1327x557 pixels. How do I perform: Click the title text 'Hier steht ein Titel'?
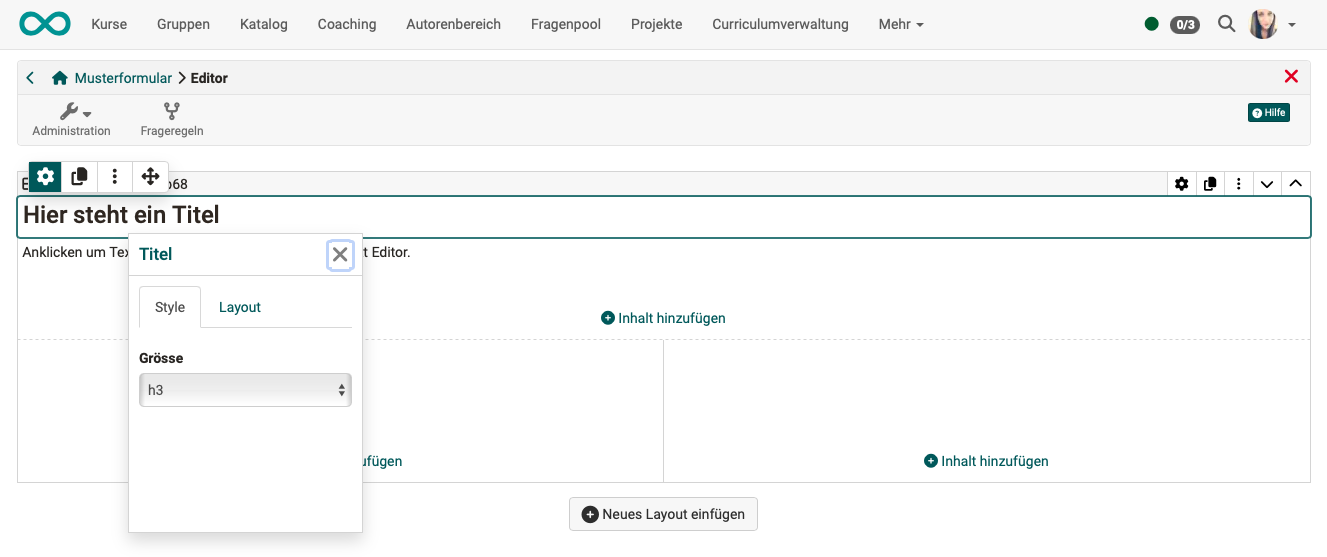point(121,215)
